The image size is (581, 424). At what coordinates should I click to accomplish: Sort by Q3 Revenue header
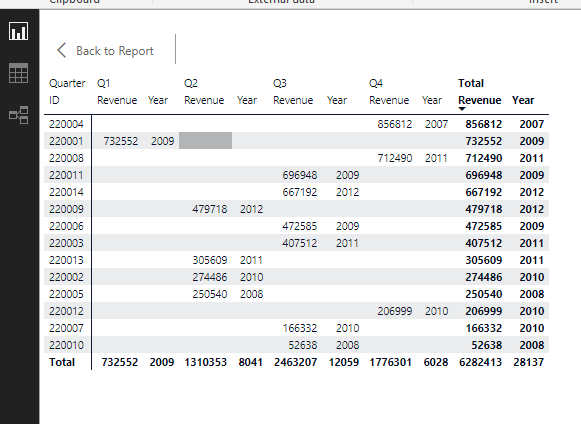click(x=293, y=100)
